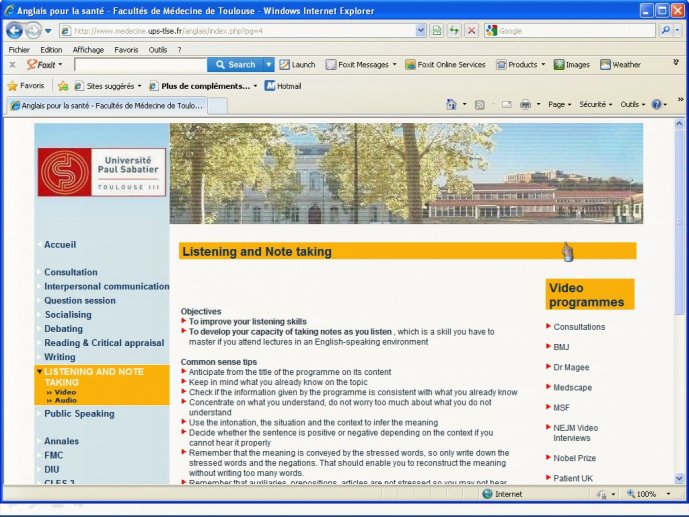Click the Université Paul Sabatier logo
This screenshot has height=517, width=689.
coord(102,172)
